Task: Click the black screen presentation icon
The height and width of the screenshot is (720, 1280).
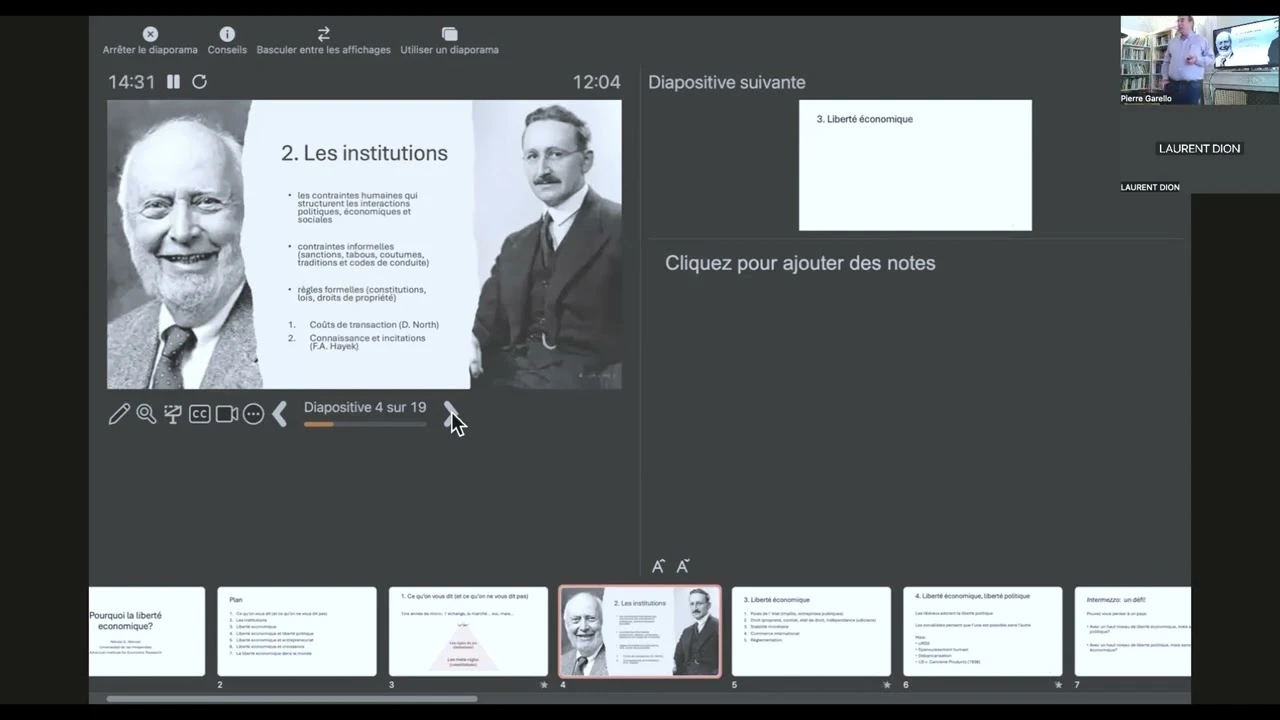Action: click(x=173, y=414)
